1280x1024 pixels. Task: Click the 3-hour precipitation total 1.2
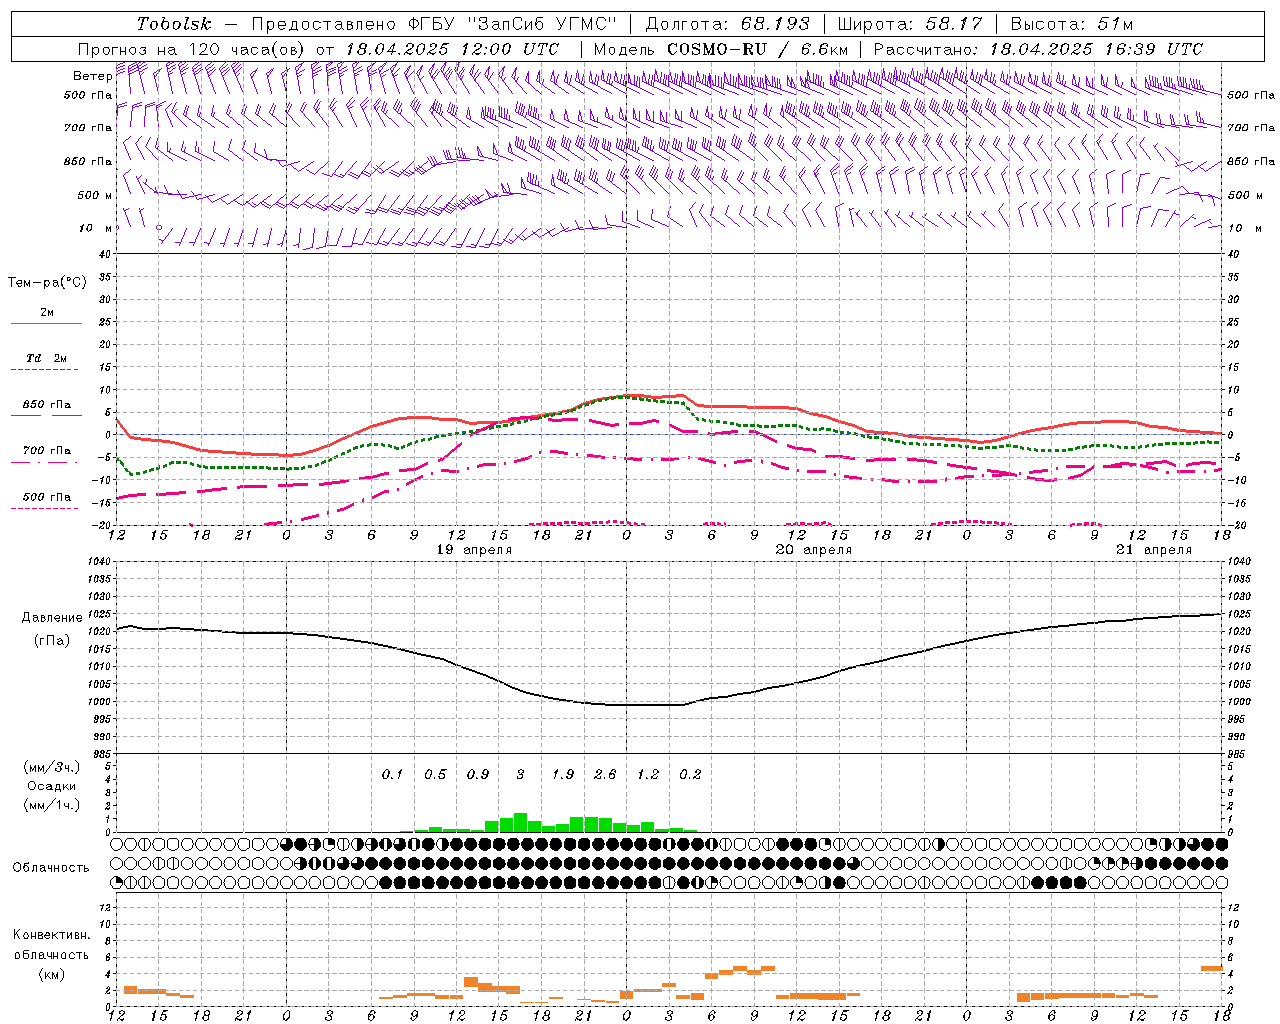648,775
